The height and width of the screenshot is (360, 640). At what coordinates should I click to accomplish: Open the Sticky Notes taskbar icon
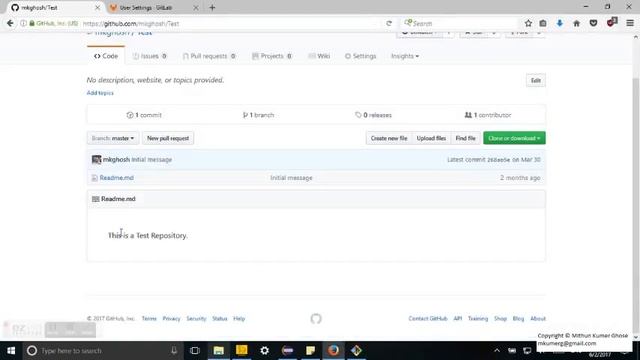311,351
